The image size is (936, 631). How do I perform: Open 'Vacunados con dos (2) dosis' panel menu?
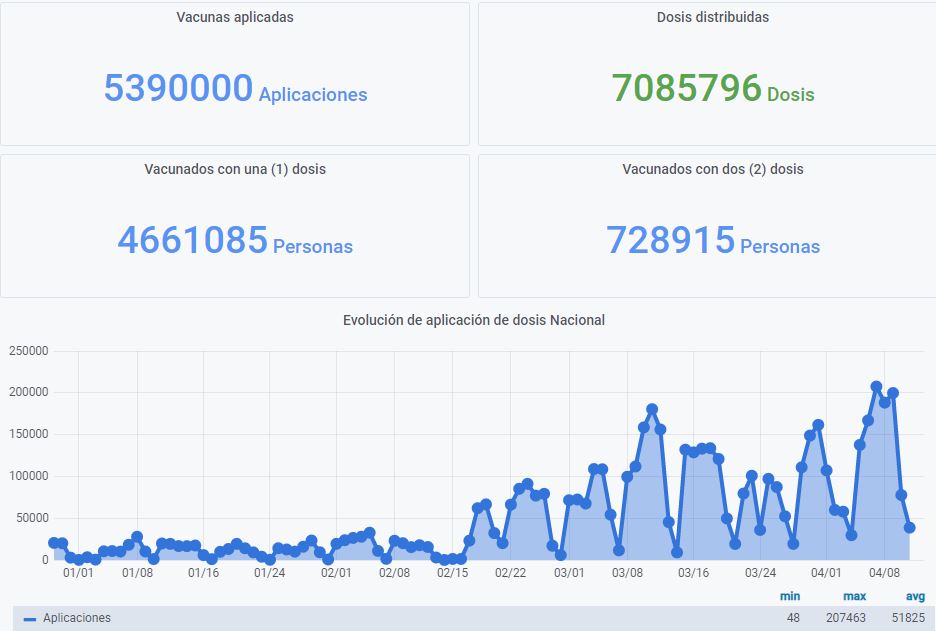pos(712,169)
